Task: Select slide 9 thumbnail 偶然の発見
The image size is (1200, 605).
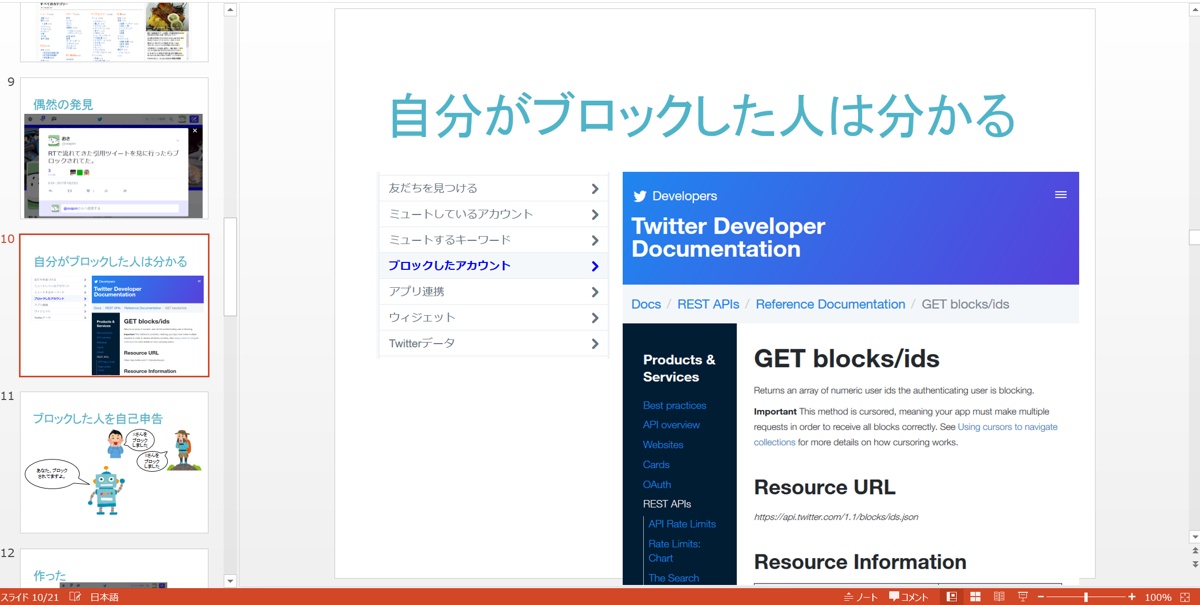Action: pos(114,149)
